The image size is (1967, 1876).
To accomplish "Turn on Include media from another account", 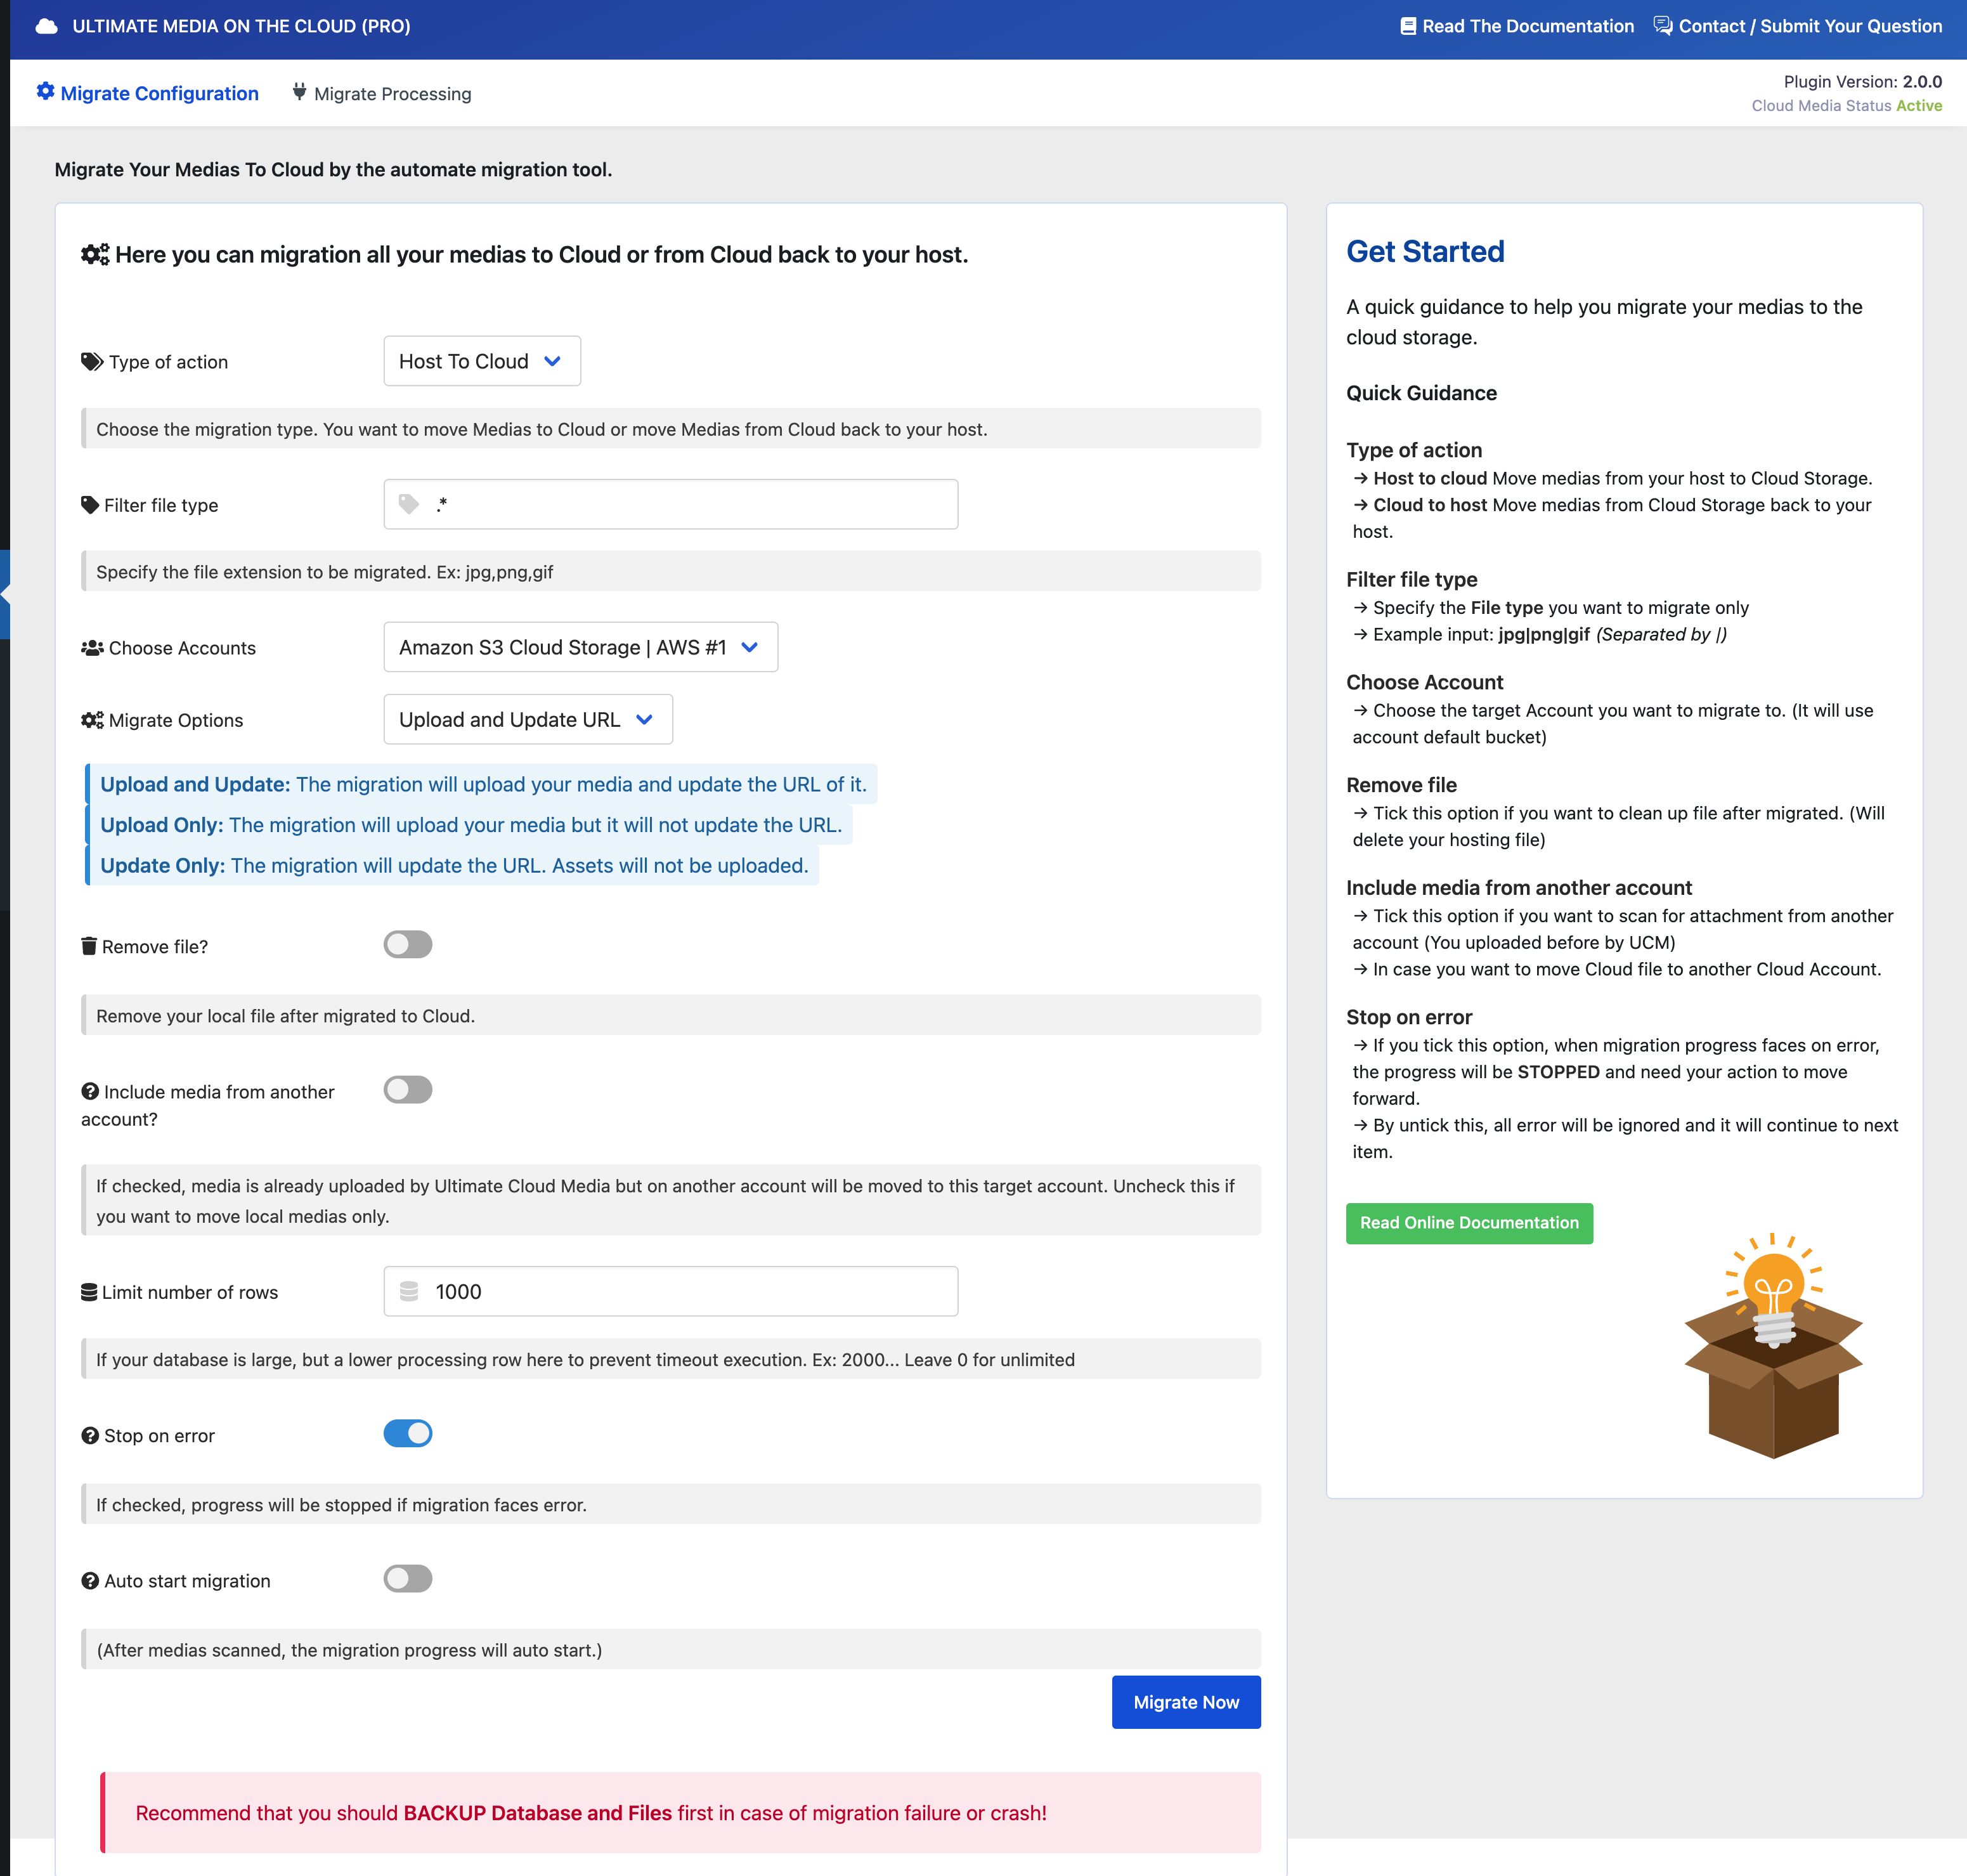I will point(408,1090).
